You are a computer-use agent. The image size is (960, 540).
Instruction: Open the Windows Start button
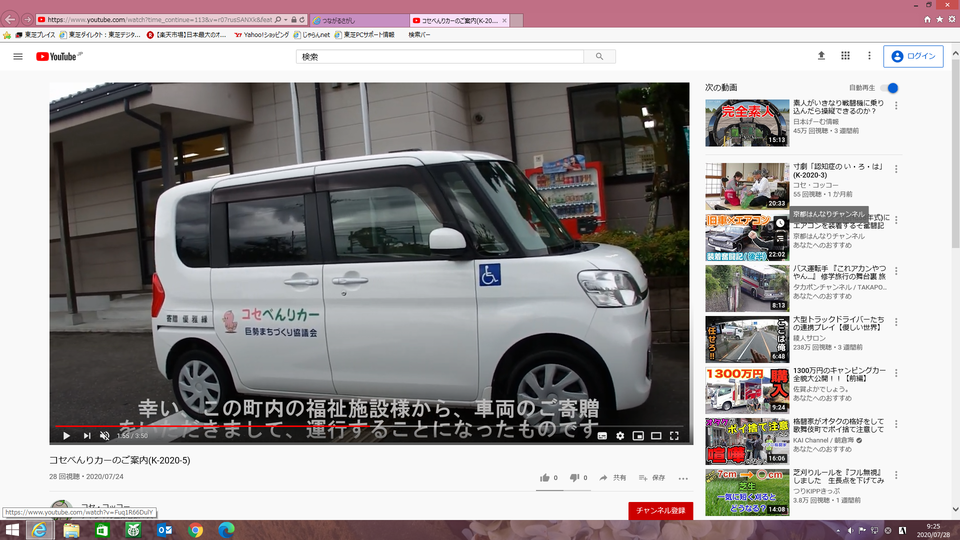coord(12,530)
